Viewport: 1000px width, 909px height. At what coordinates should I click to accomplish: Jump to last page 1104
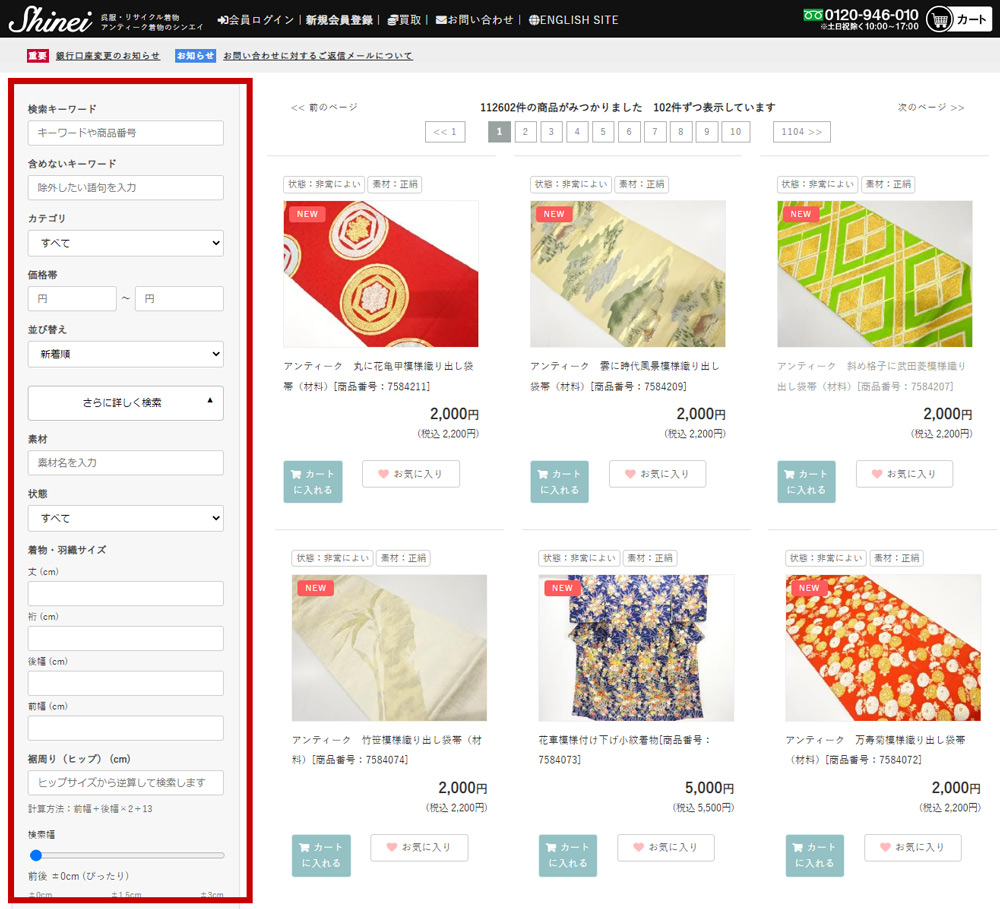pos(801,132)
